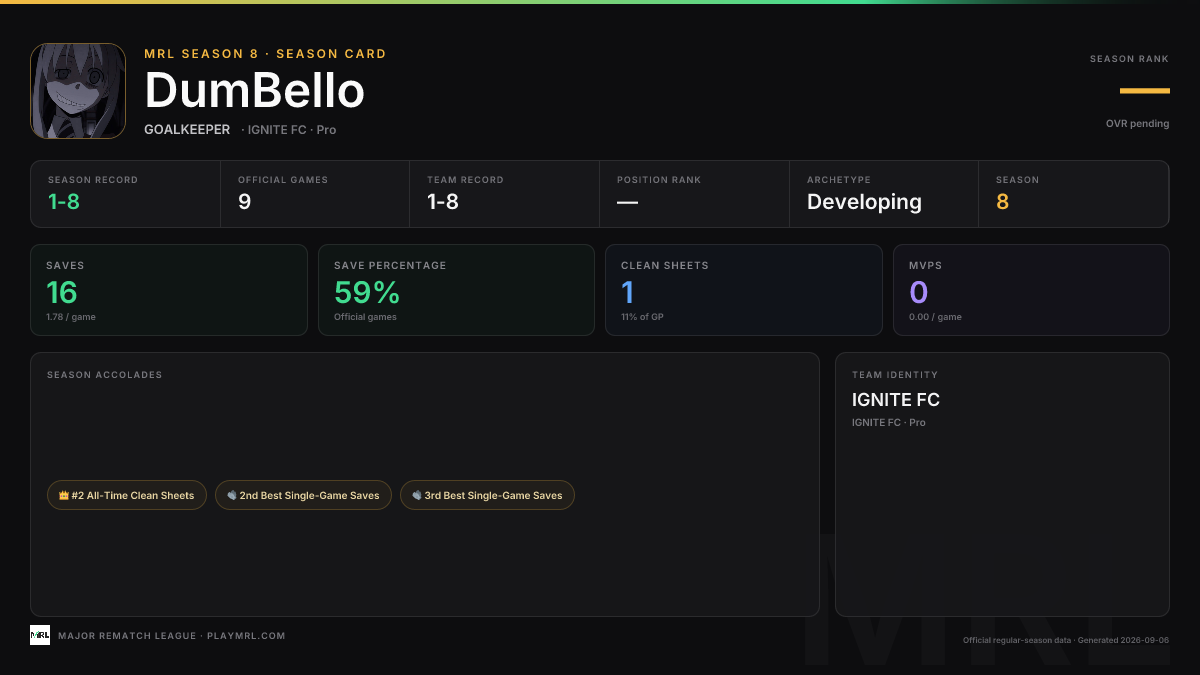Click the OVR pending text
Viewport: 1200px width, 675px height.
pyautogui.click(x=1137, y=124)
